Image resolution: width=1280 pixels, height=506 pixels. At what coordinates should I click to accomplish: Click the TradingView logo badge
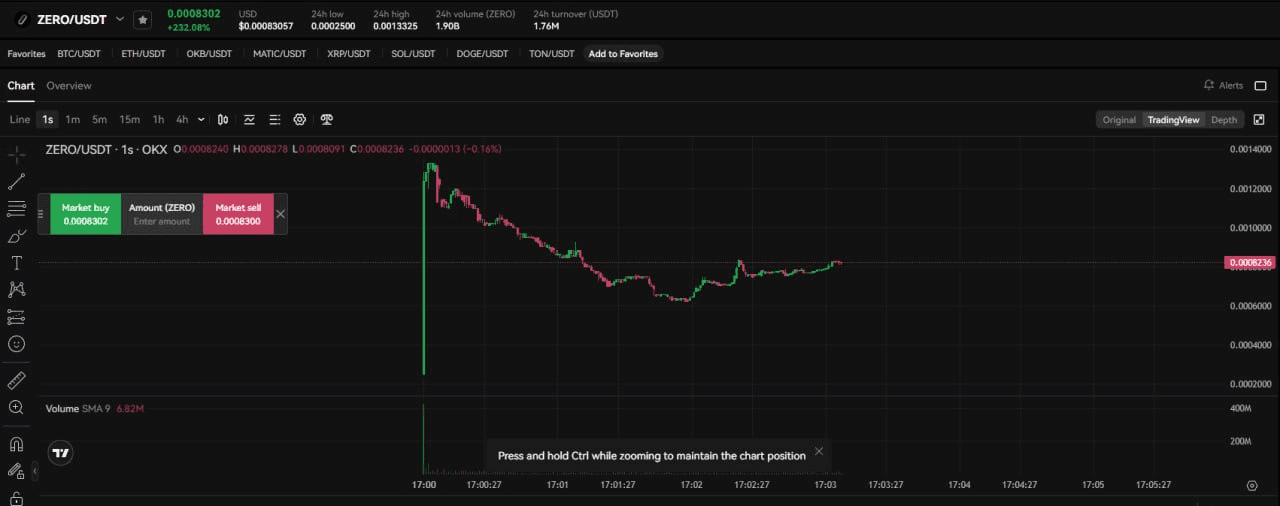pyautogui.click(x=61, y=453)
